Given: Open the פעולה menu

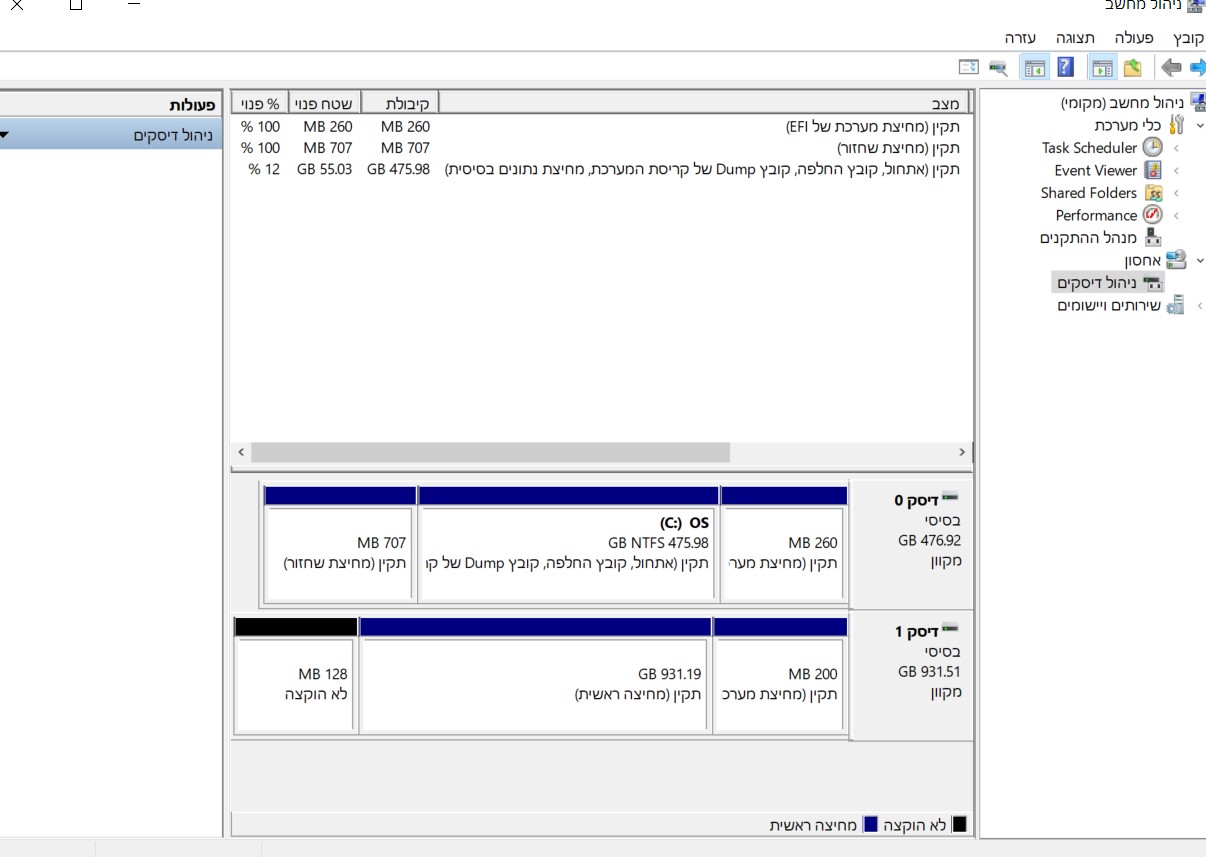Looking at the screenshot, I should click(1134, 38).
